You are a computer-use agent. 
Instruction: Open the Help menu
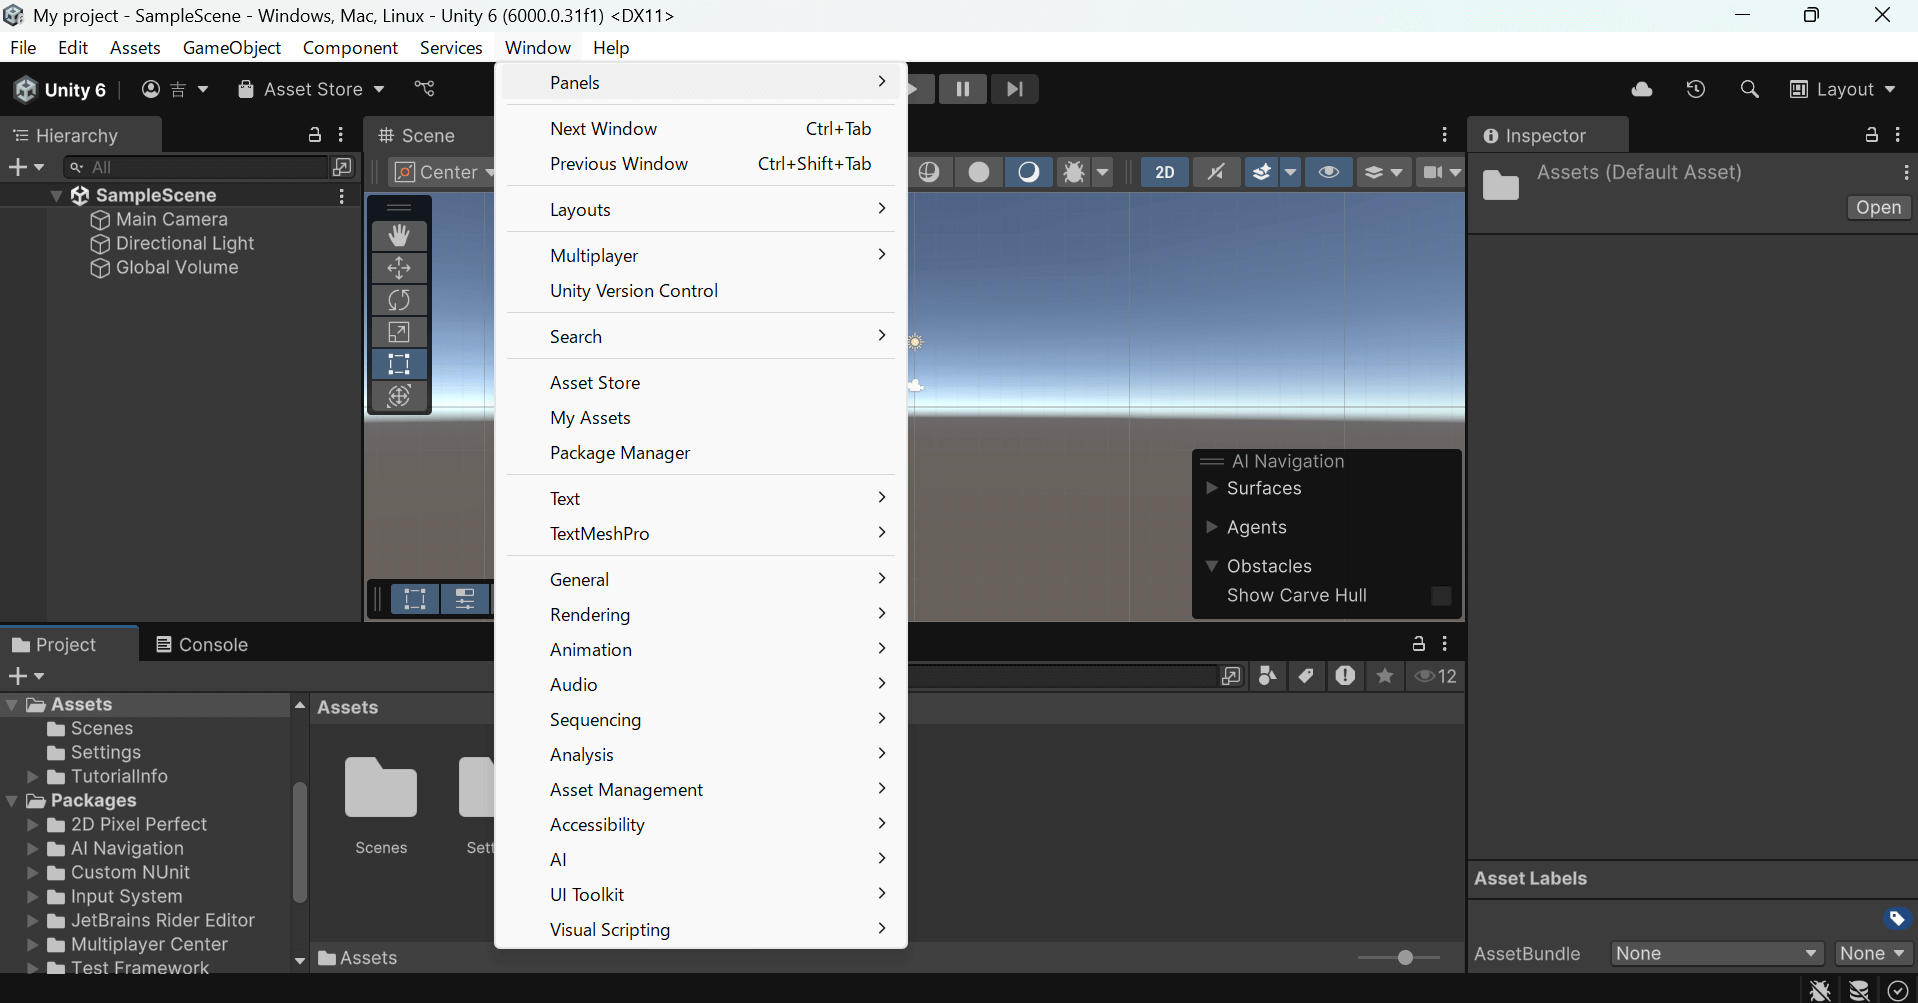click(x=611, y=48)
